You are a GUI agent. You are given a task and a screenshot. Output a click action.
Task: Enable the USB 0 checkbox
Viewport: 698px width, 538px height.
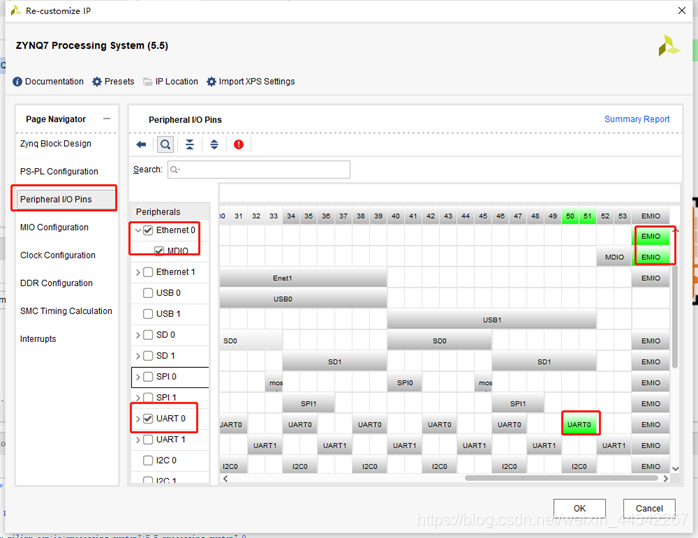click(x=148, y=293)
